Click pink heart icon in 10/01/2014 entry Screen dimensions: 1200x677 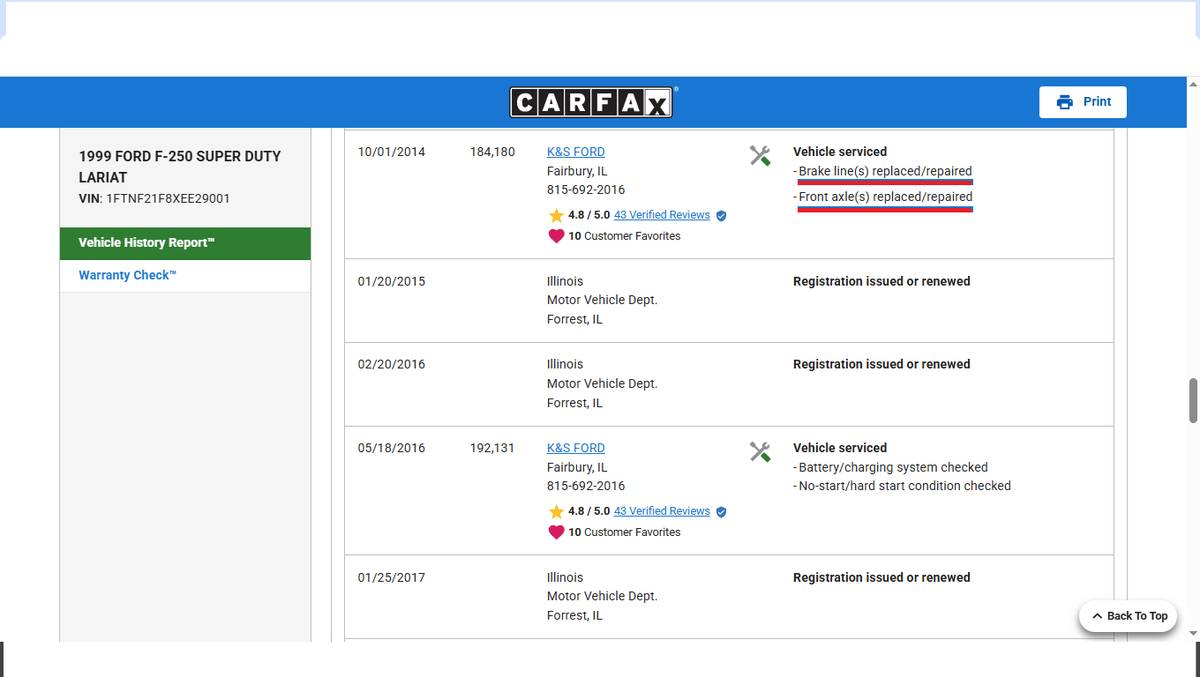click(x=556, y=236)
